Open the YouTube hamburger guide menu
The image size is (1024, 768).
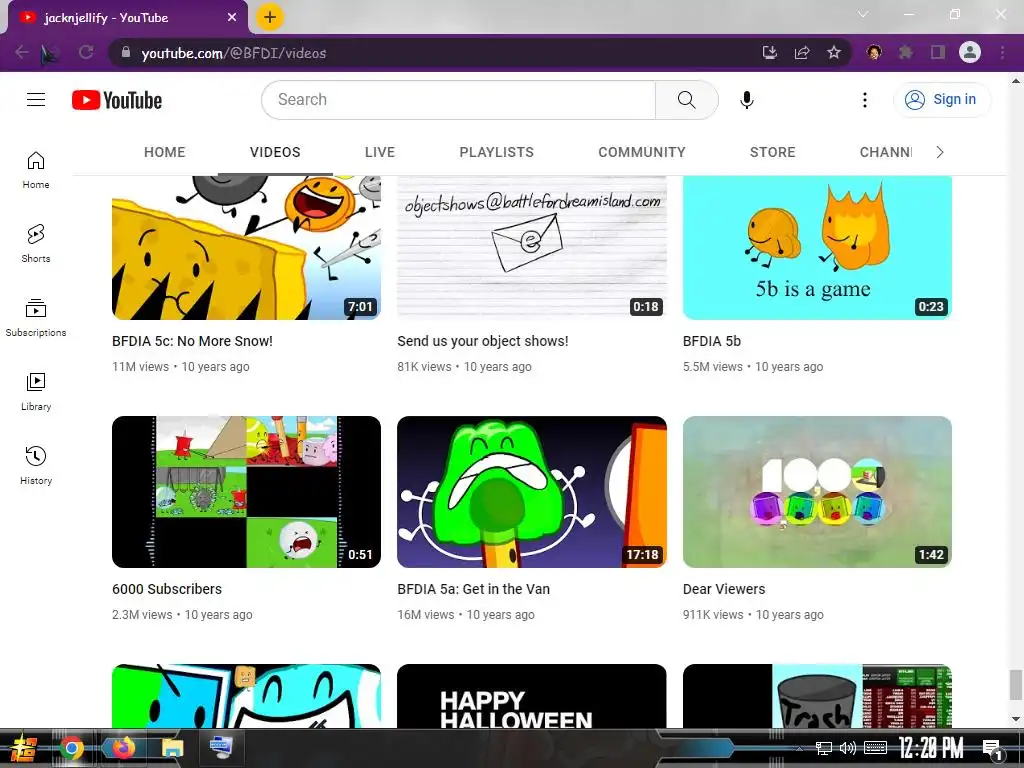coord(36,99)
